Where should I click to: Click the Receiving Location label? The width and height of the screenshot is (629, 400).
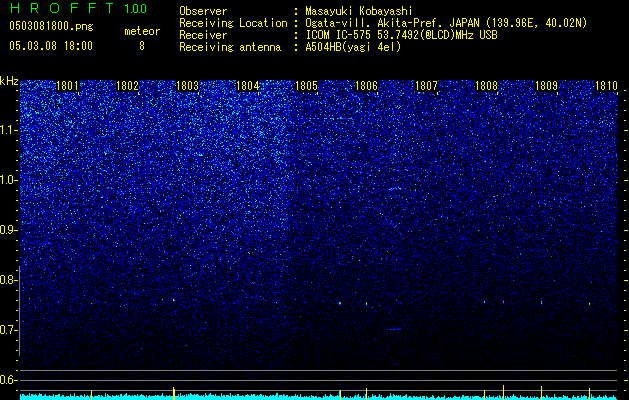233,23
